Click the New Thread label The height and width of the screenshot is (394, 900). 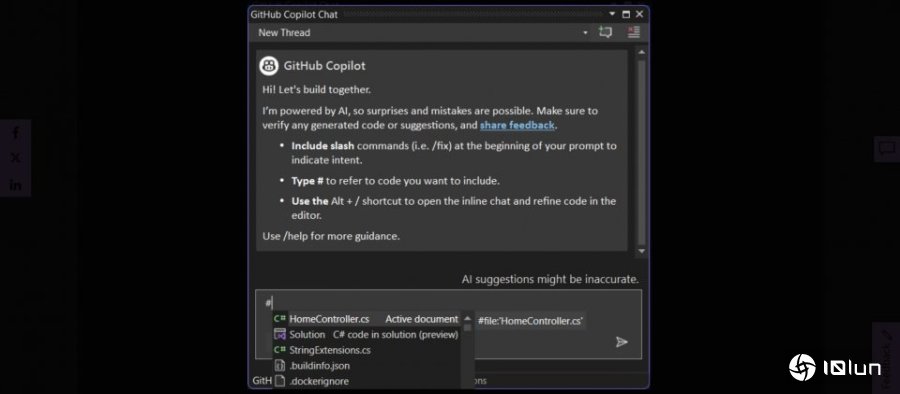[284, 33]
